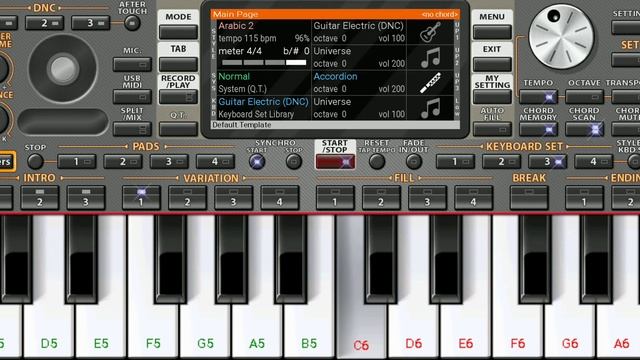Click DNC button 3
Viewport: 640px width, 360px height.
(91, 23)
